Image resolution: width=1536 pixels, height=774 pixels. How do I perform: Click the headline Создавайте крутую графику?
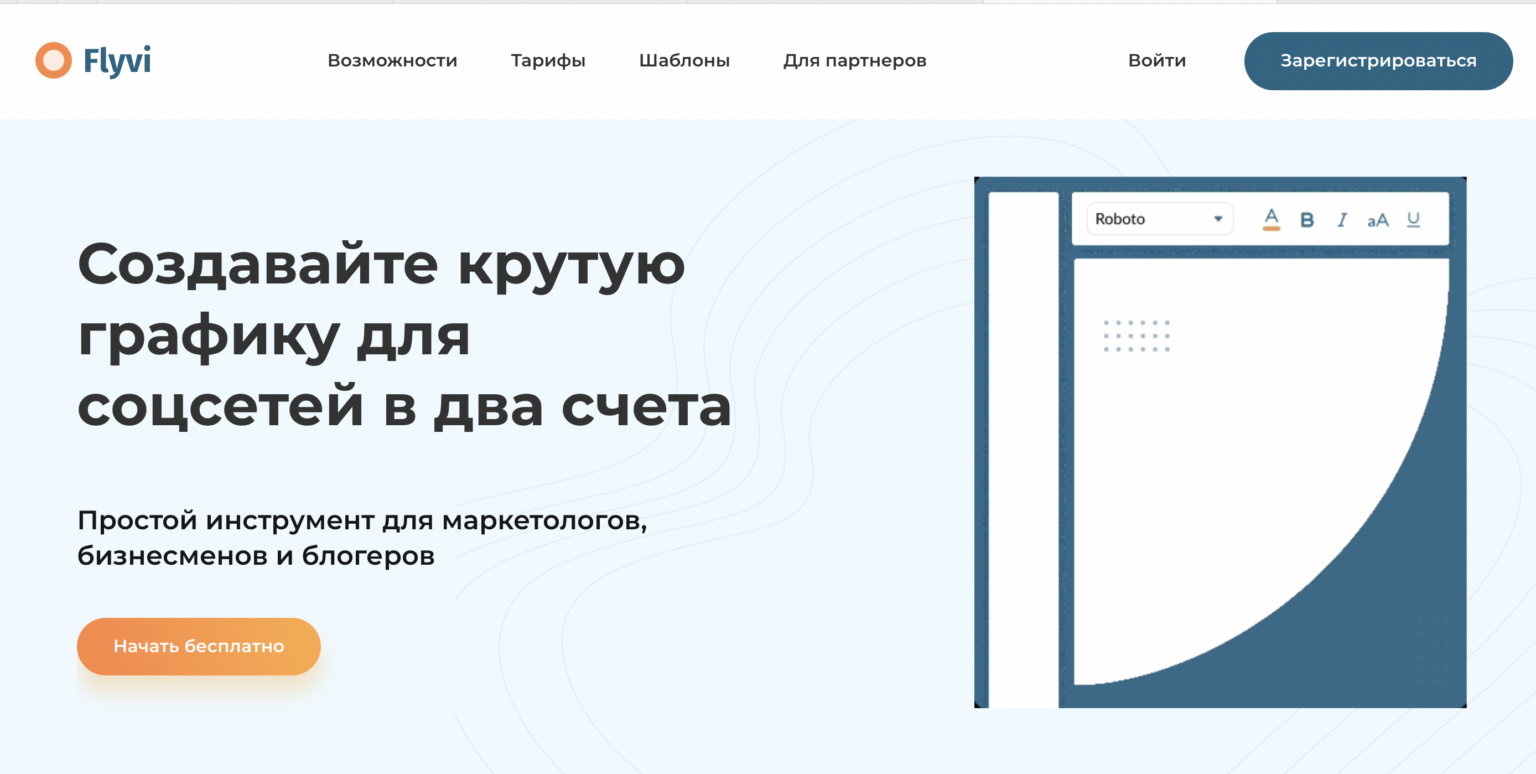pyautogui.click(x=404, y=335)
